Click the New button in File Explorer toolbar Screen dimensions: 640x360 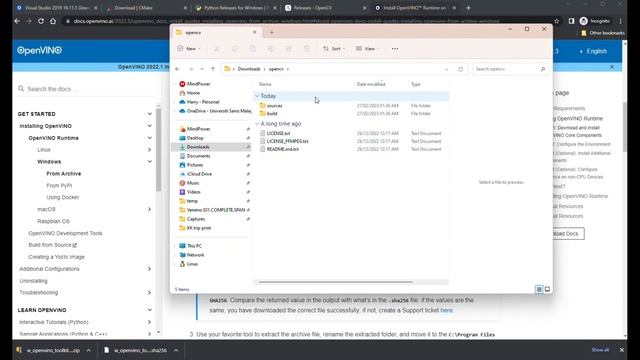189,49
